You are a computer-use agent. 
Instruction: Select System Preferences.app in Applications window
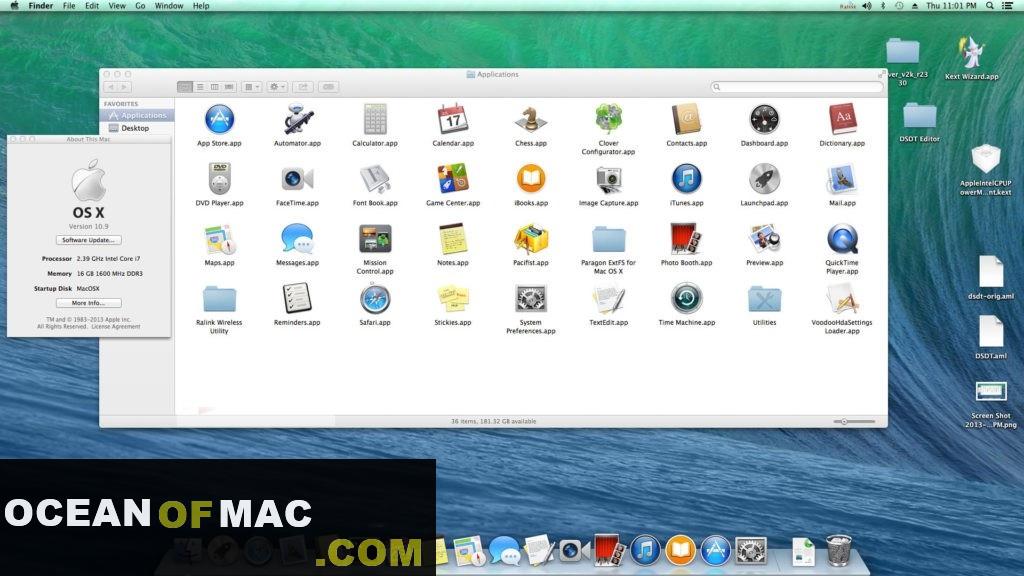530,298
